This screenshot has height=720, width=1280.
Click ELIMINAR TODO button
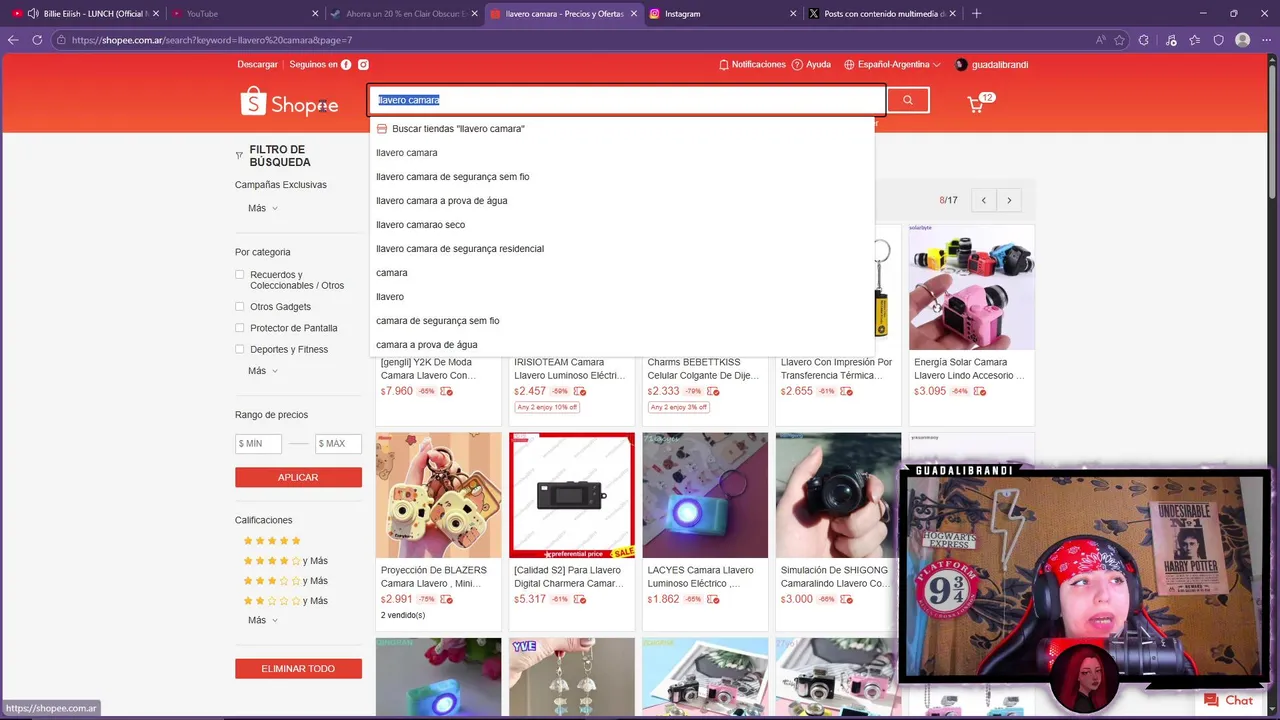point(298,669)
